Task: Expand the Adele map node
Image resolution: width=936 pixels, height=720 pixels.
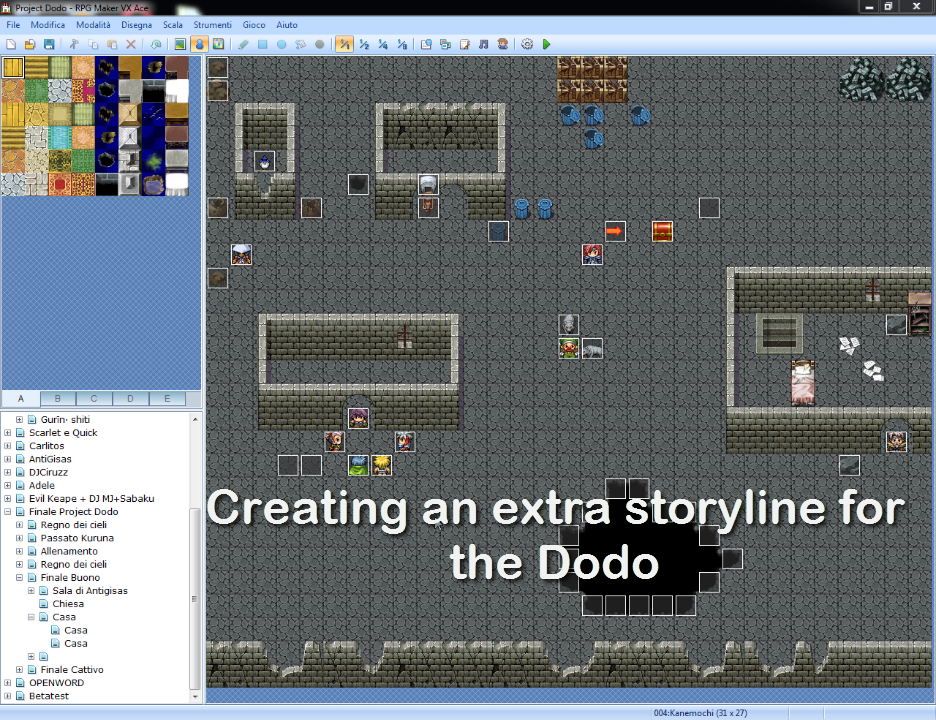Action: coord(8,485)
